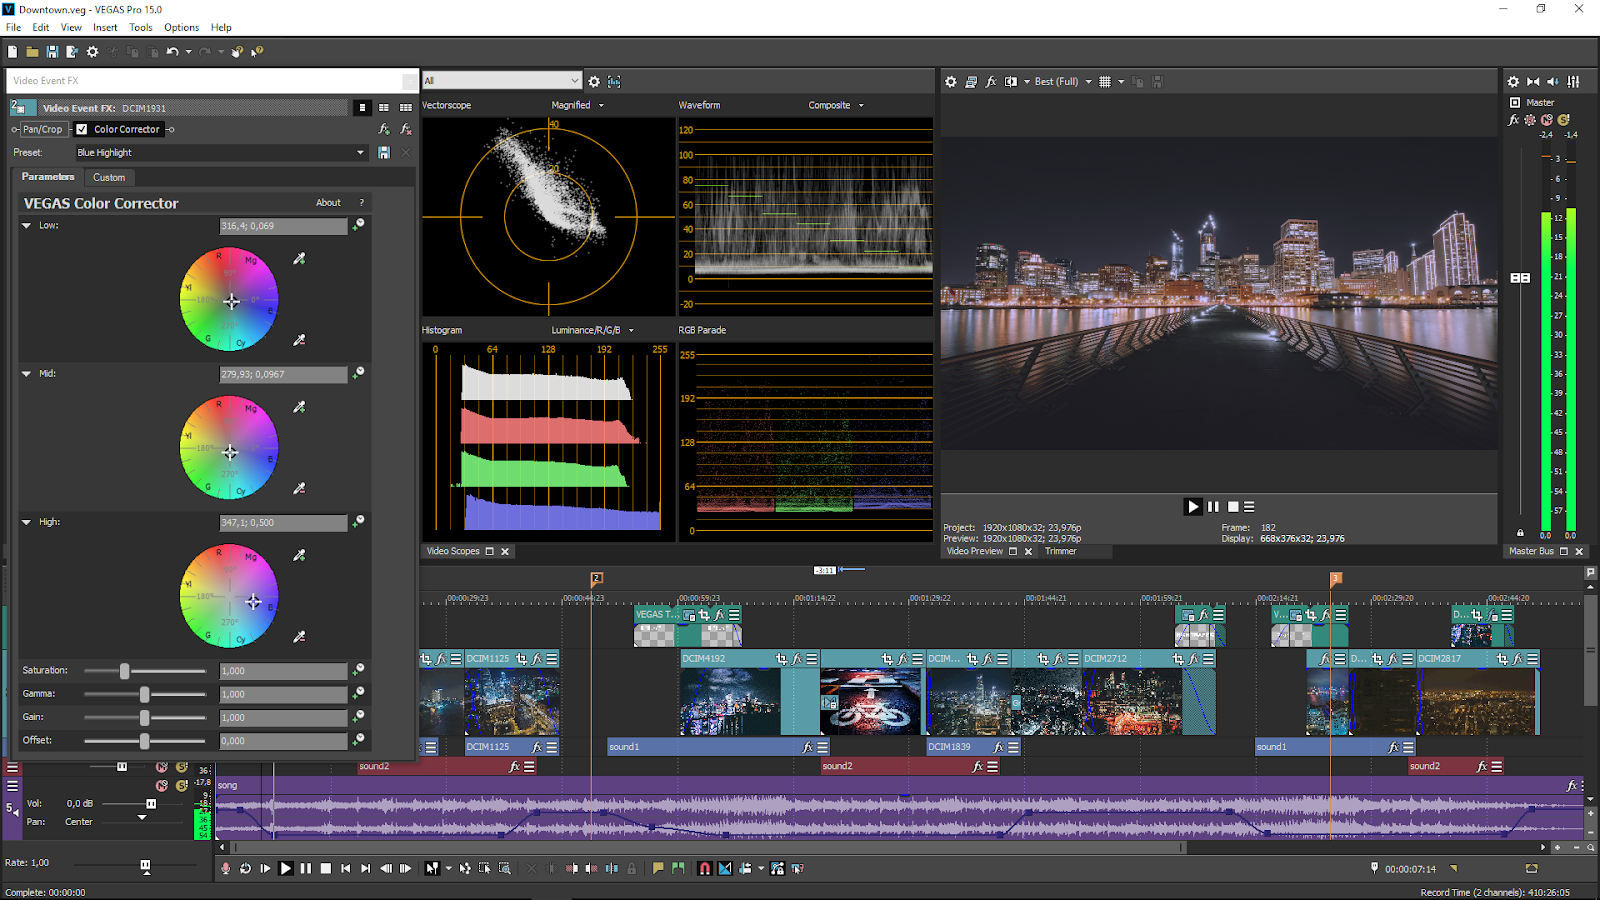Click the animate keyframe toggle next to Saturation
Viewport: 1600px width, 900px height.
click(358, 670)
